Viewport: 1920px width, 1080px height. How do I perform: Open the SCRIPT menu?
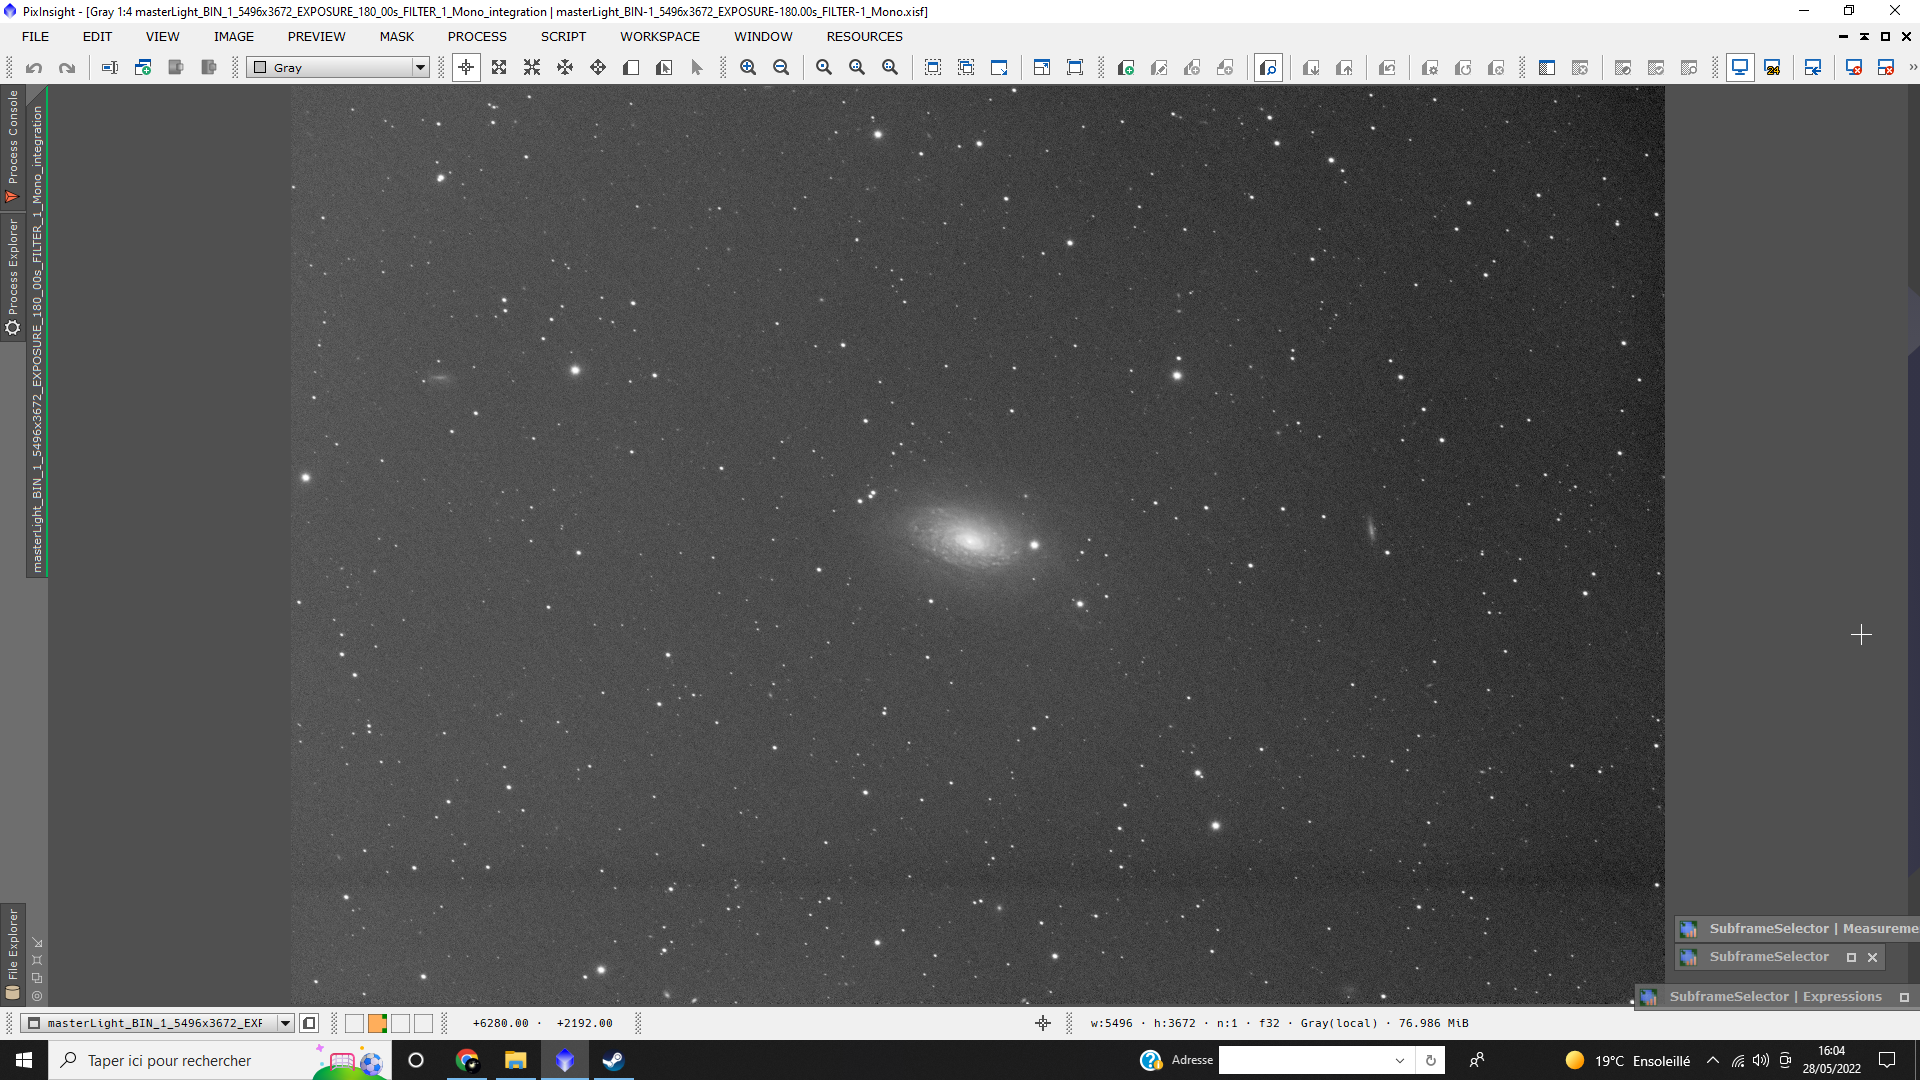(563, 37)
